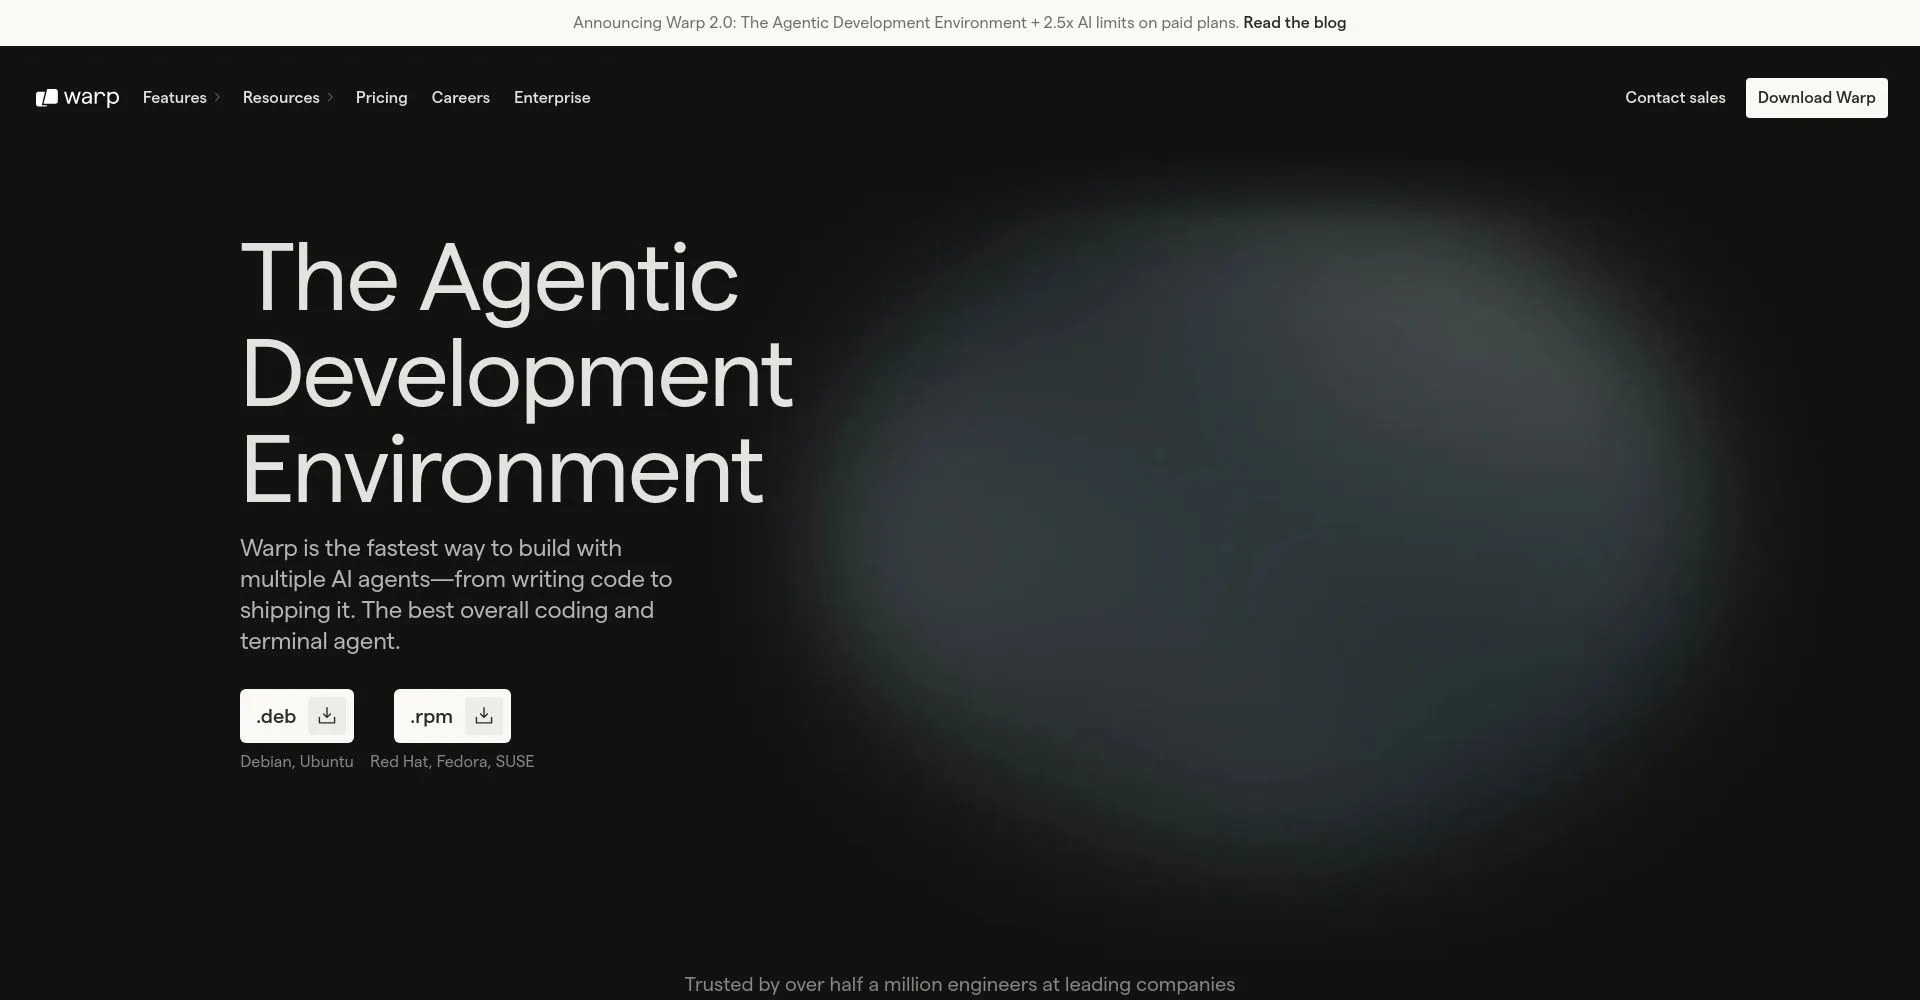Open the Careers page

pos(461,98)
